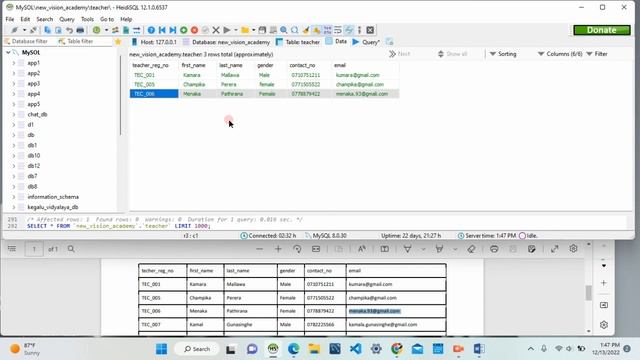Expand the information_schema database node

[14, 197]
